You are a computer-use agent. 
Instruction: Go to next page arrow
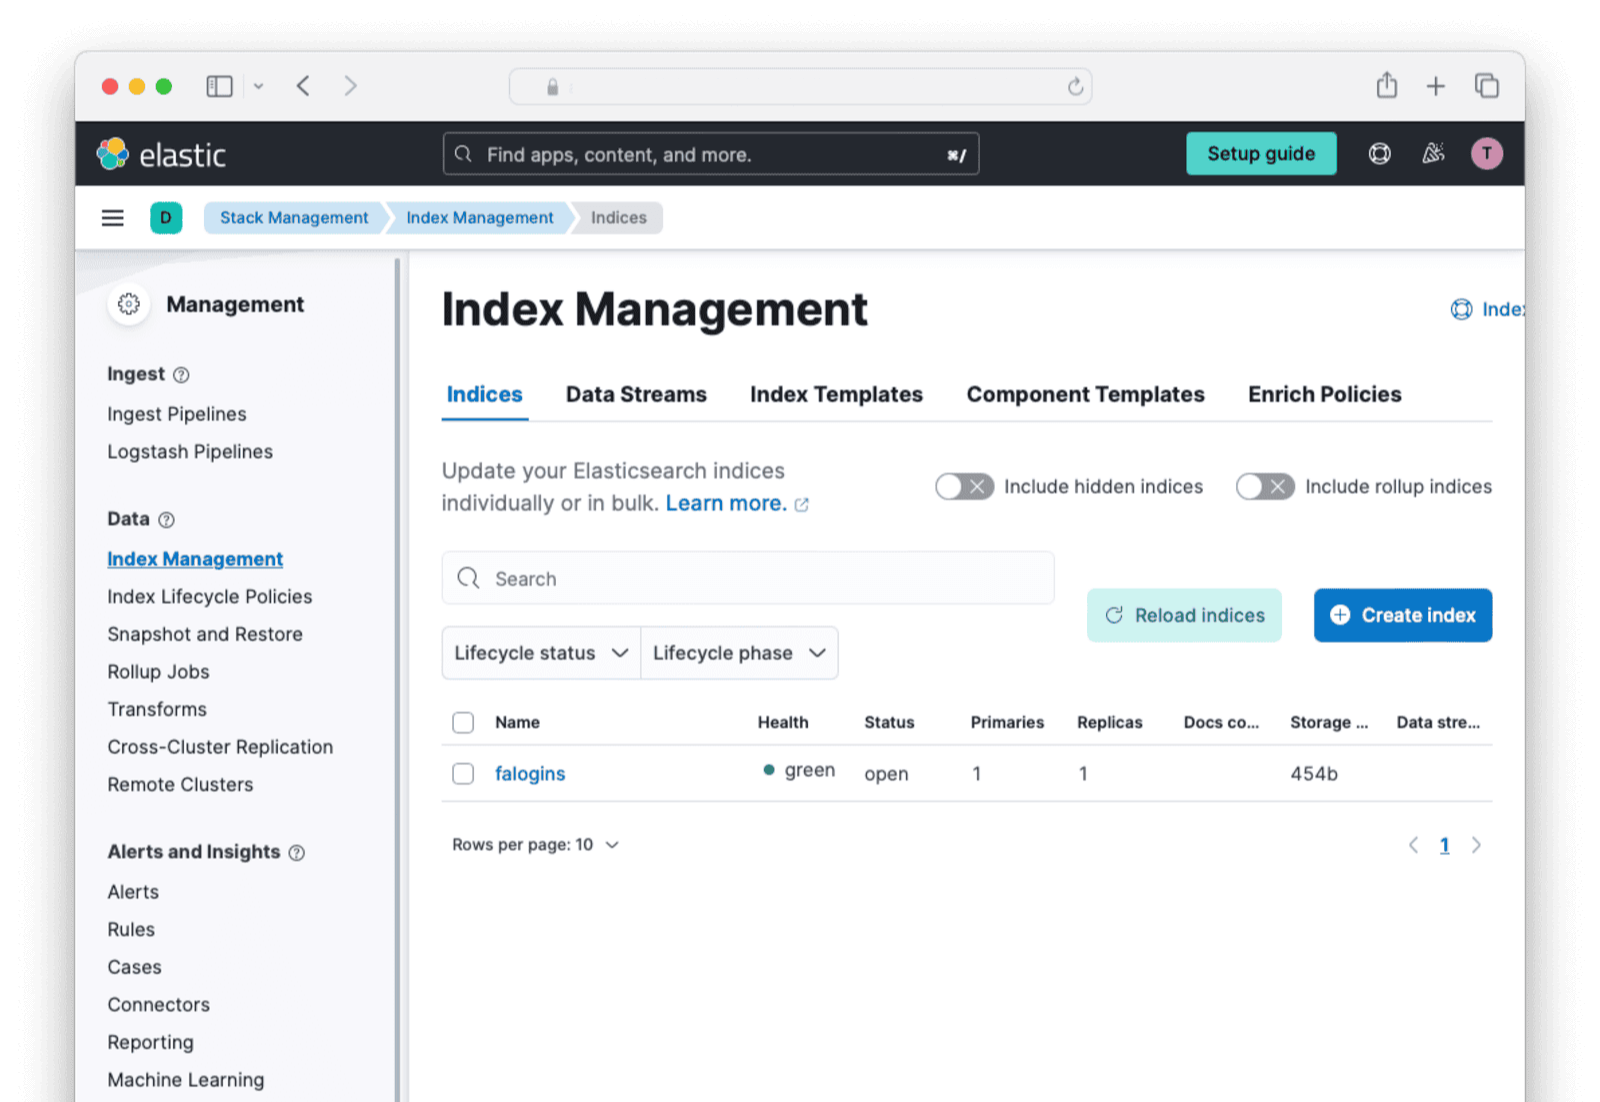[1476, 845]
